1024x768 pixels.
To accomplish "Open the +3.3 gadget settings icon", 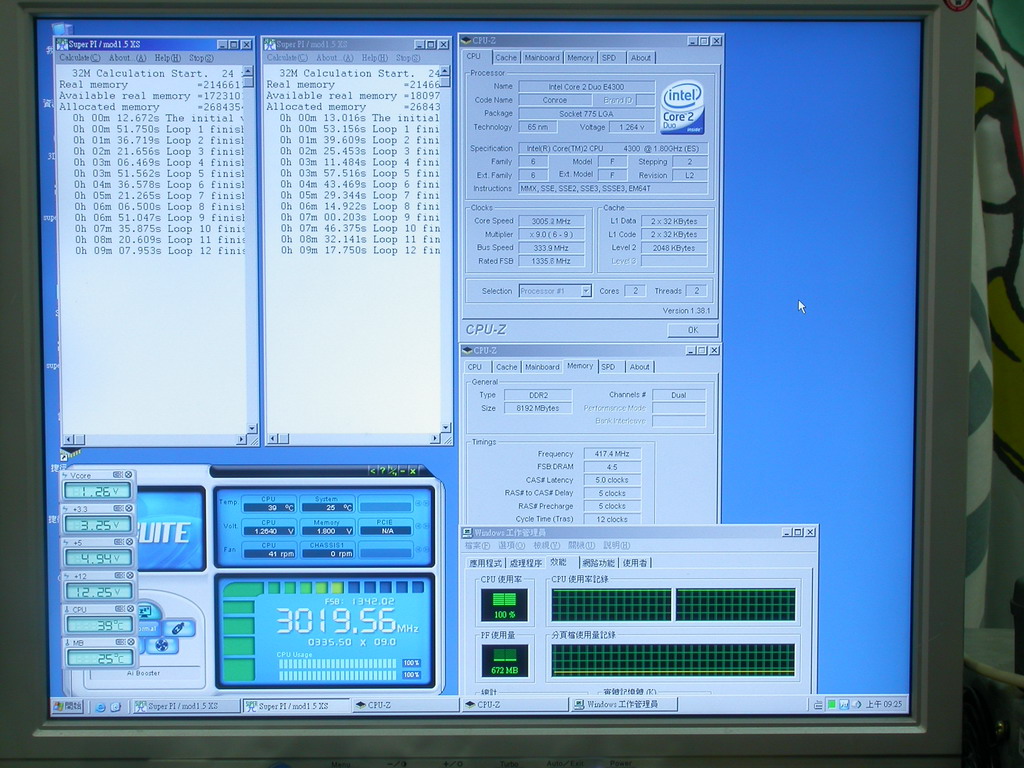I will (x=118, y=508).
